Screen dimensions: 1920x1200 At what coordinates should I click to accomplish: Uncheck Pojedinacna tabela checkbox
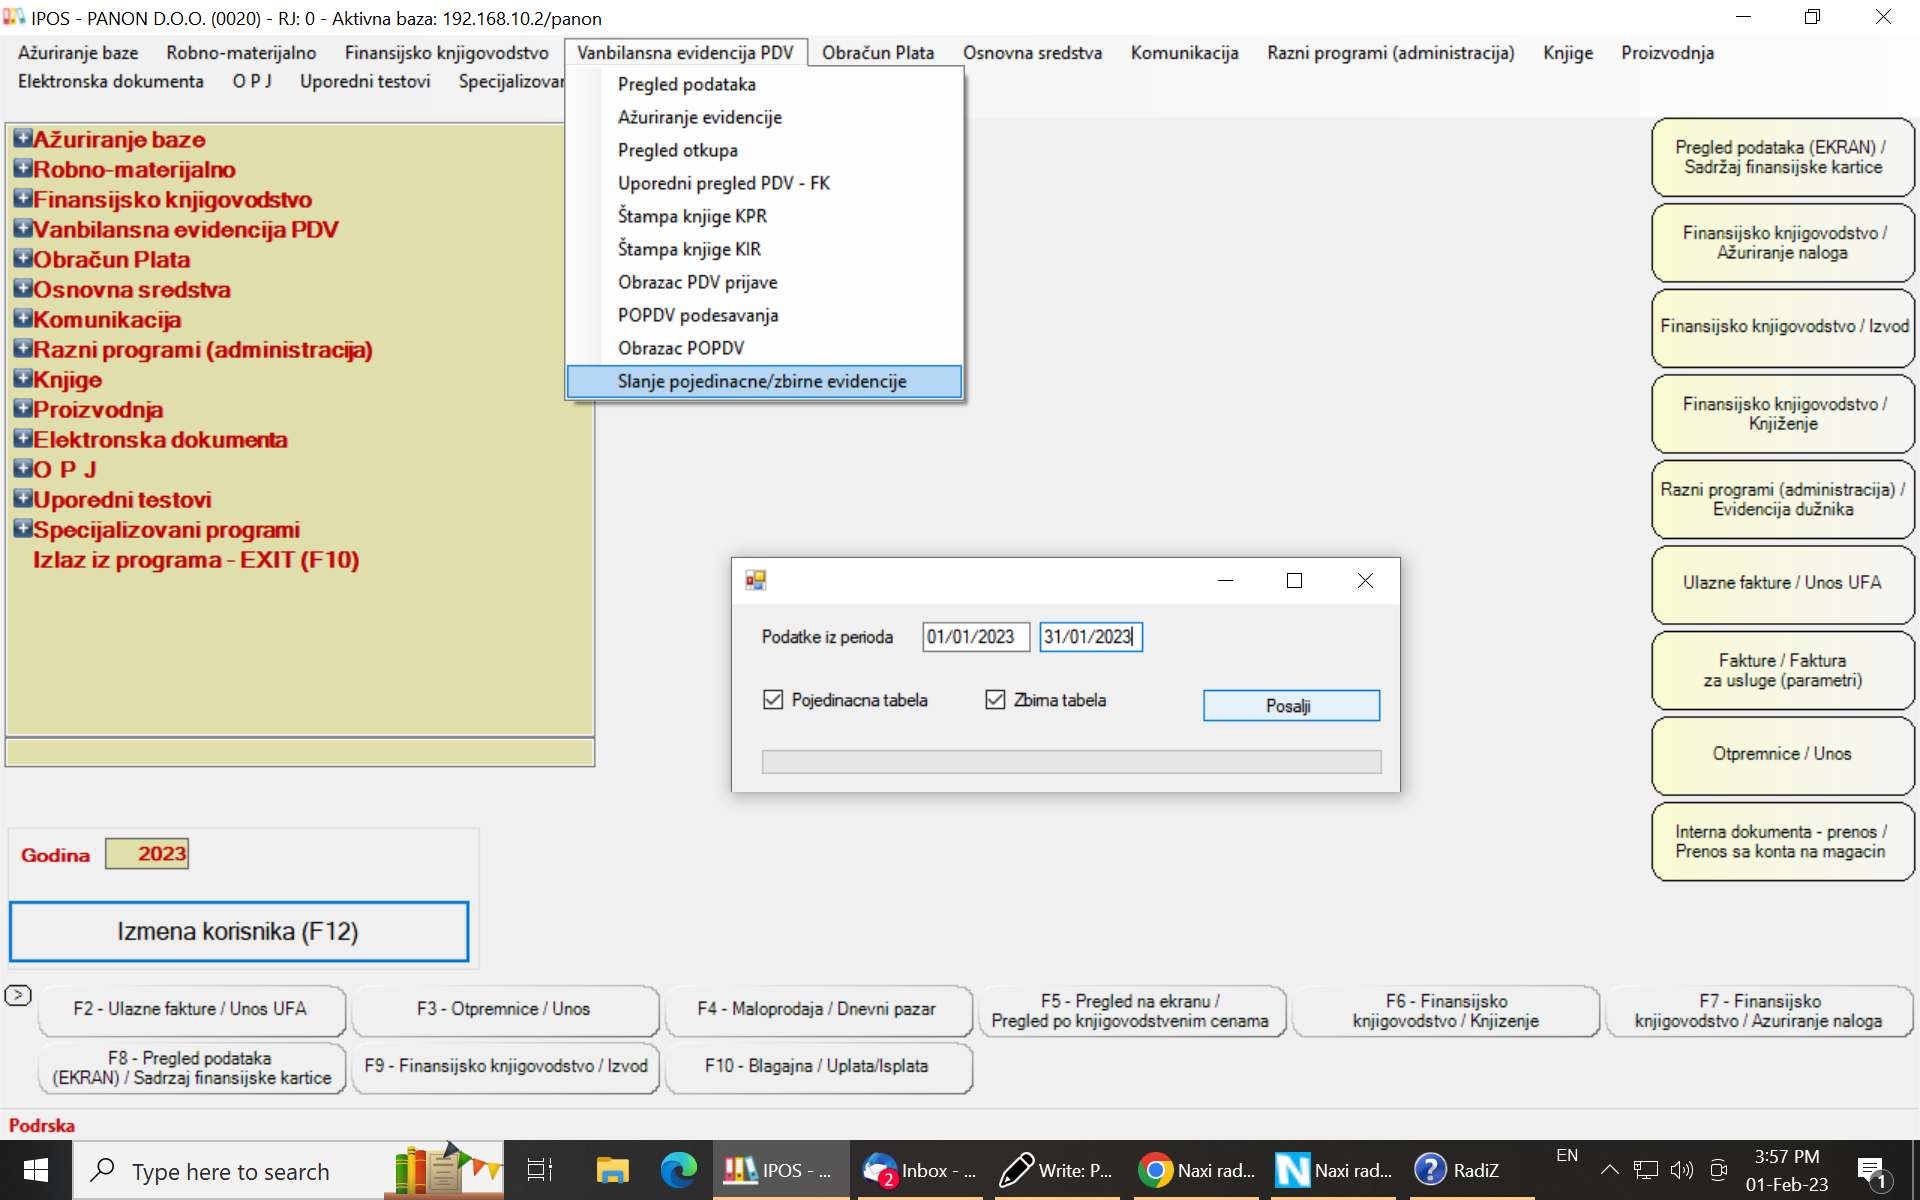(x=773, y=700)
